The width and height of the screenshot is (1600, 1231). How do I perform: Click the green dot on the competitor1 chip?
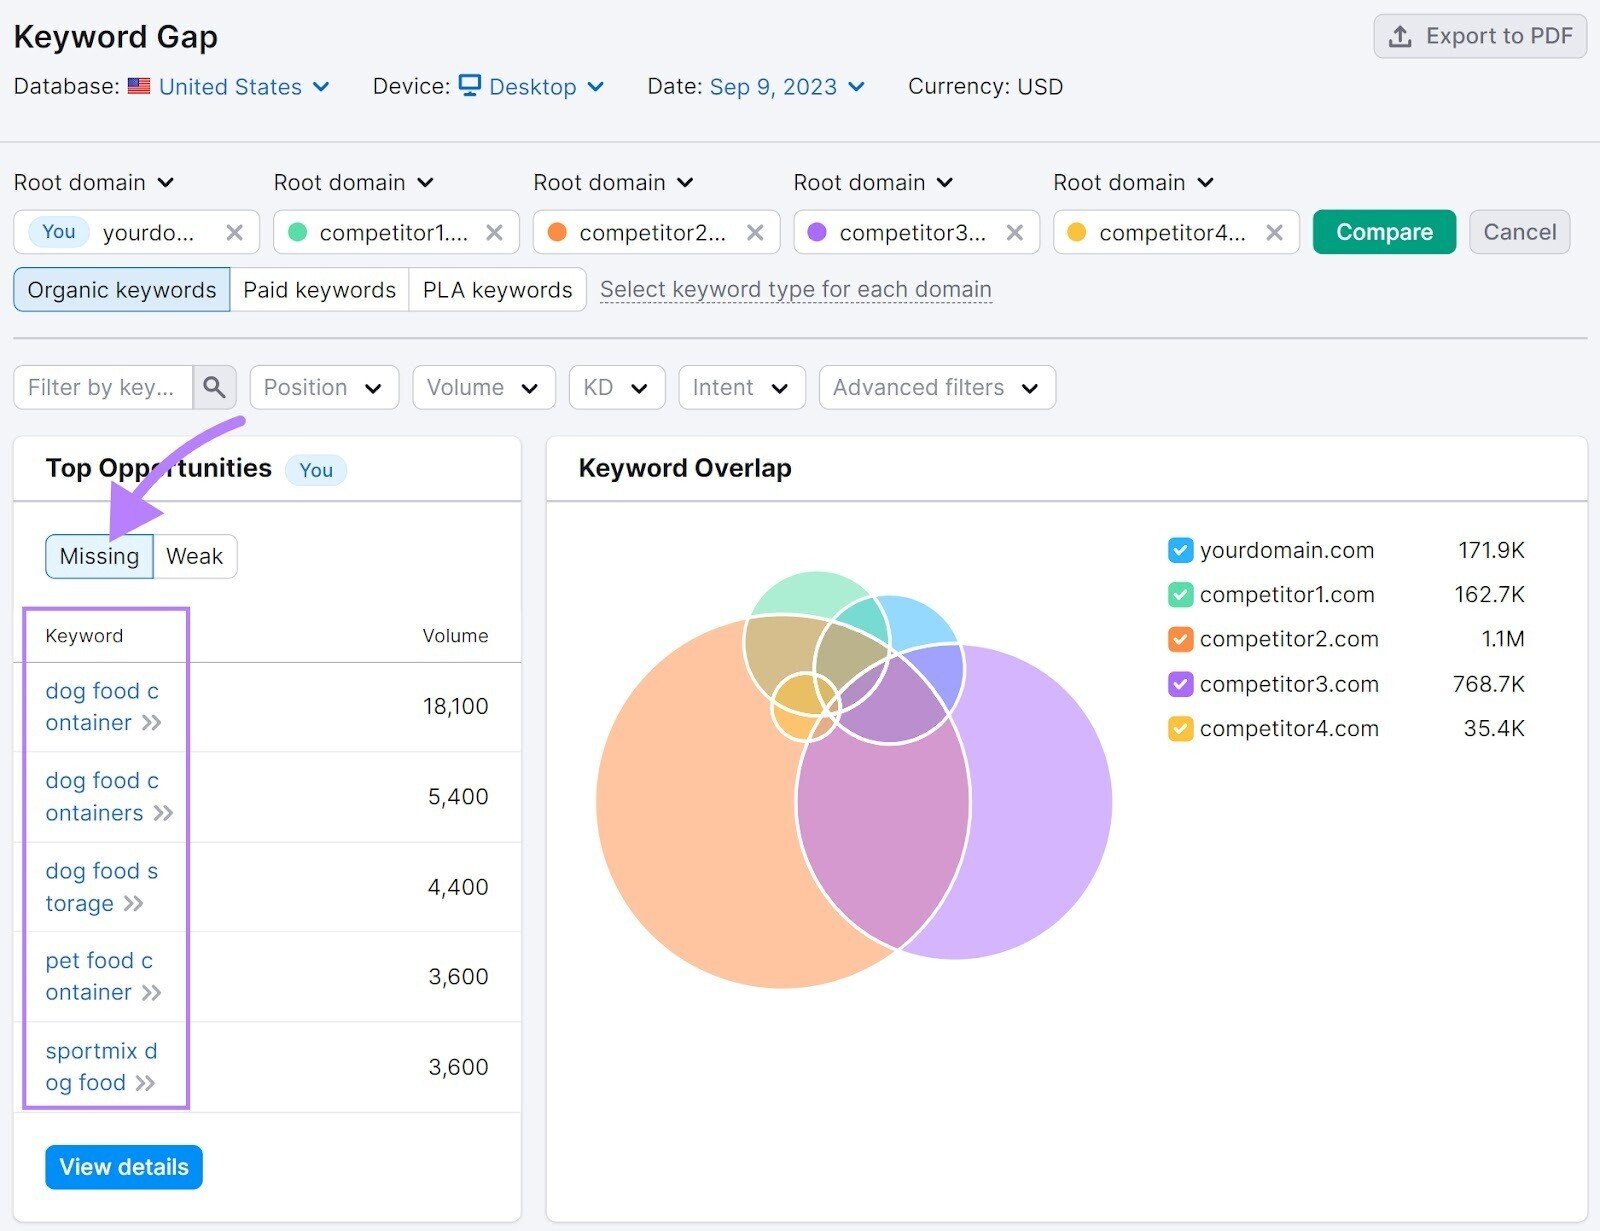click(297, 232)
